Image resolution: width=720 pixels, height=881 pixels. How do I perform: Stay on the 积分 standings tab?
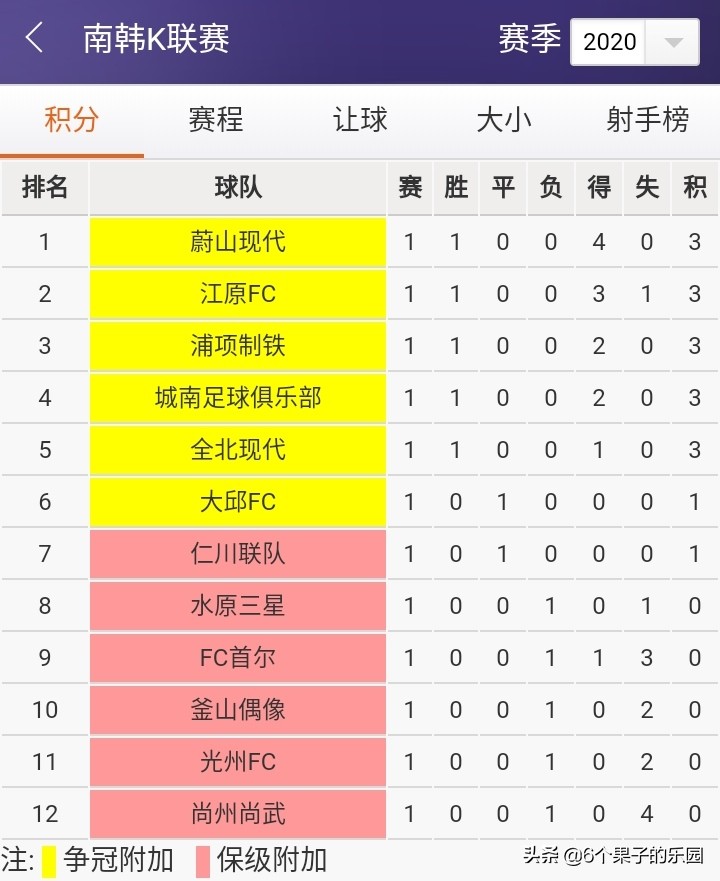click(x=71, y=118)
